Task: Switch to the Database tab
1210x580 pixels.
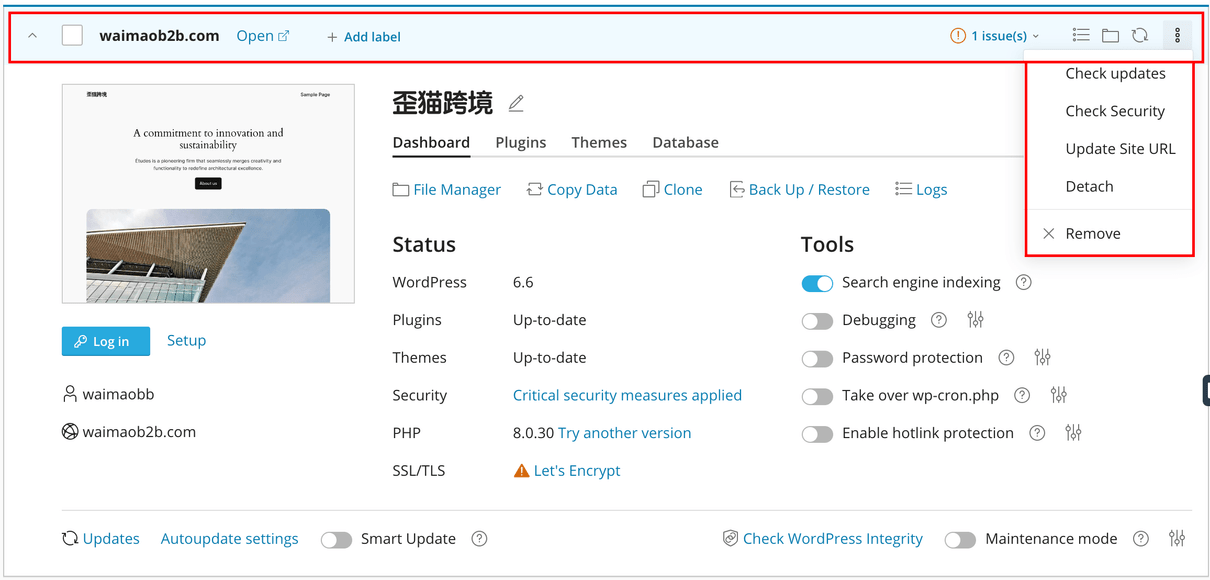Action: (685, 142)
